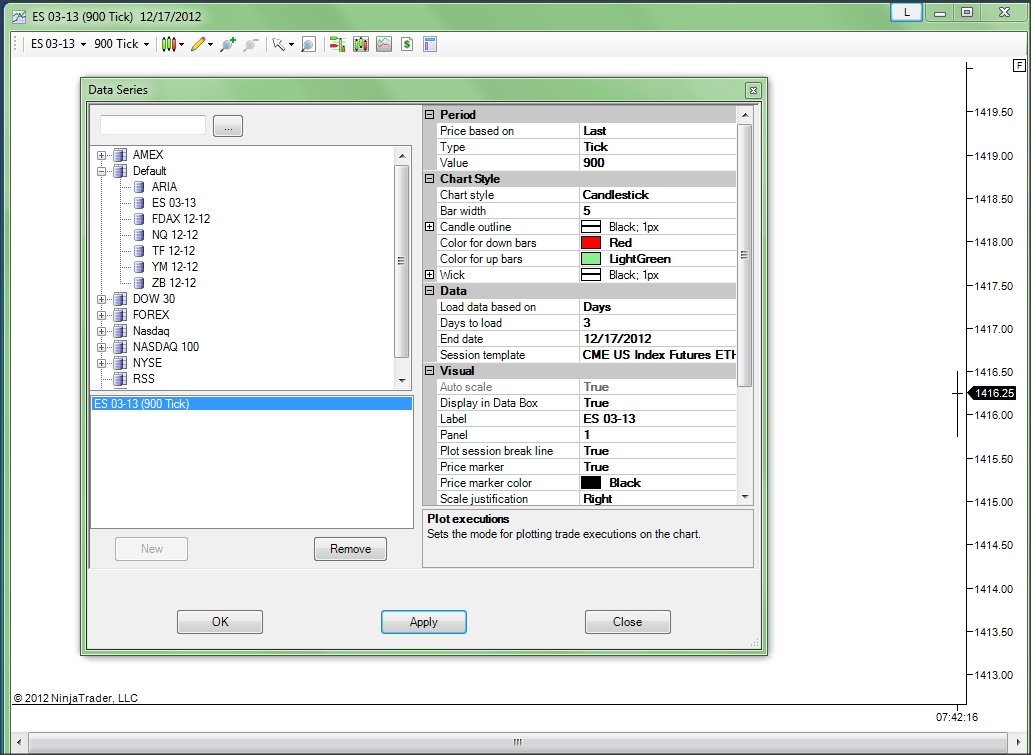Click the black Price marker color swatch
Screen dimensions: 1031x755
[590, 483]
